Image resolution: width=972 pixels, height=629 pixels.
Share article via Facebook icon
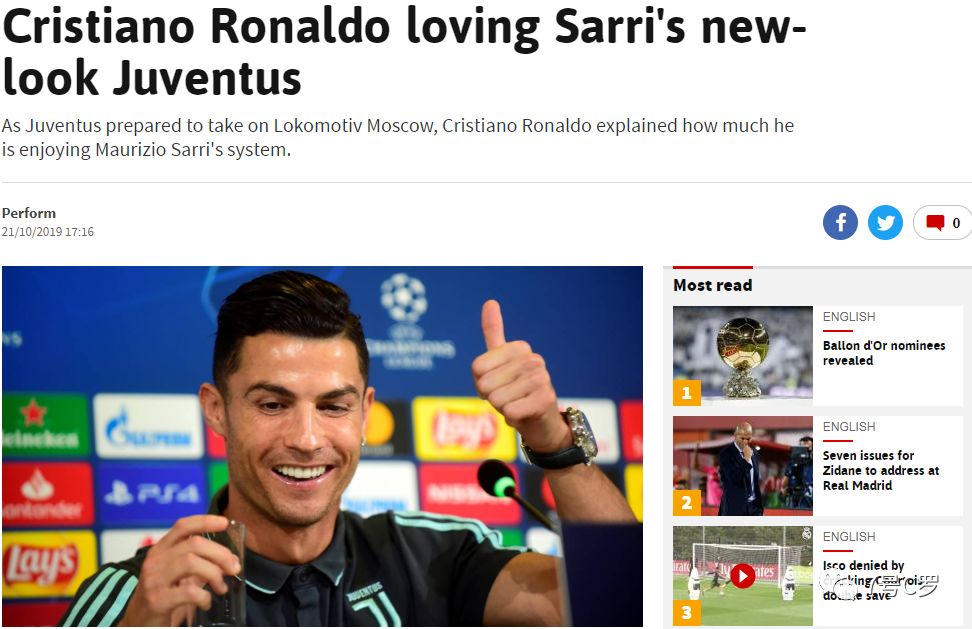click(840, 222)
